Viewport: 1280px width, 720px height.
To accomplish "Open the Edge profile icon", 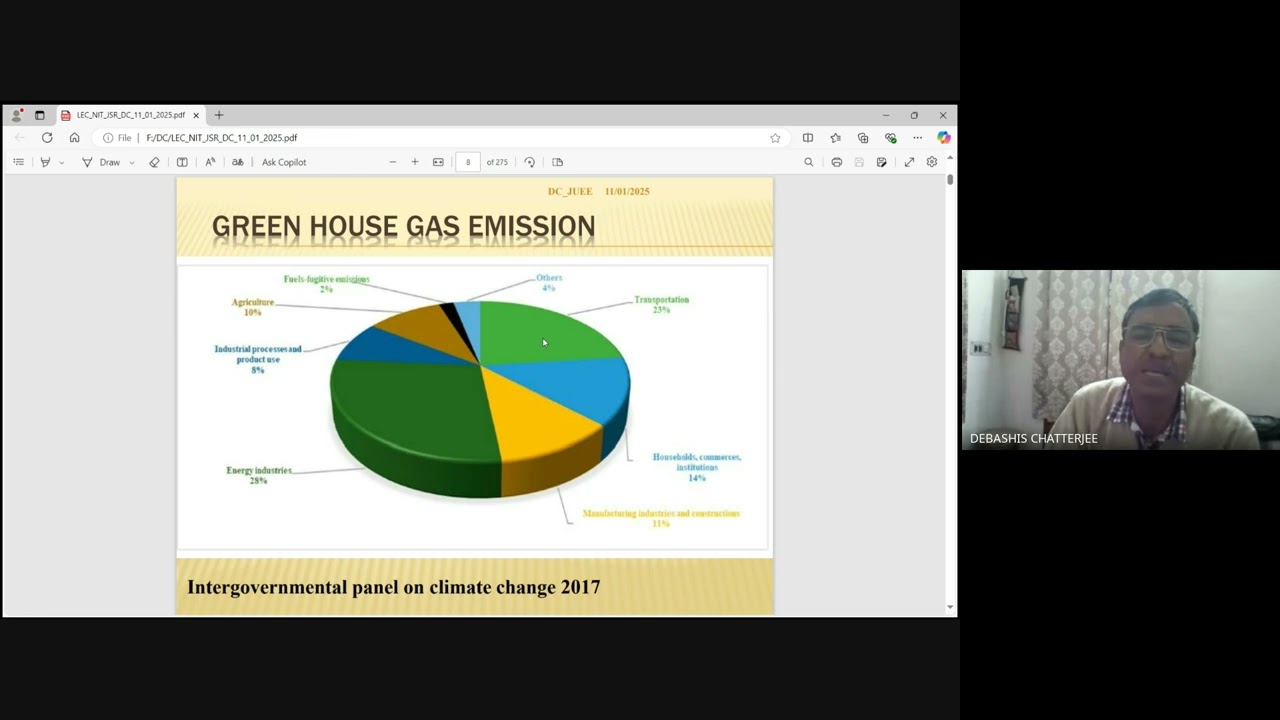I will pyautogui.click(x=16, y=115).
